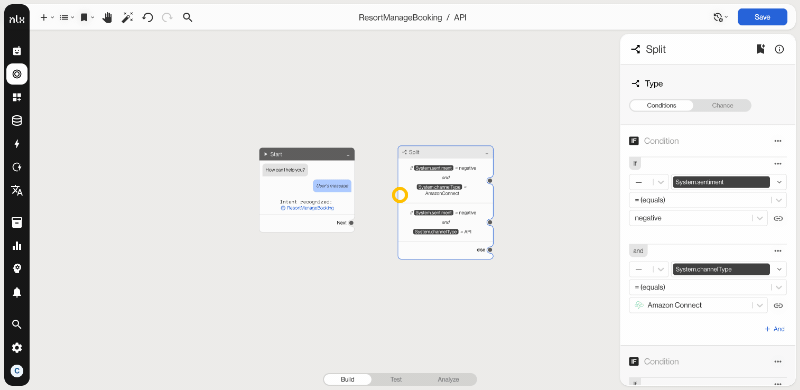Open the head lightbulb icon in sidebar
Screen dimensions: 800x390
point(17,269)
